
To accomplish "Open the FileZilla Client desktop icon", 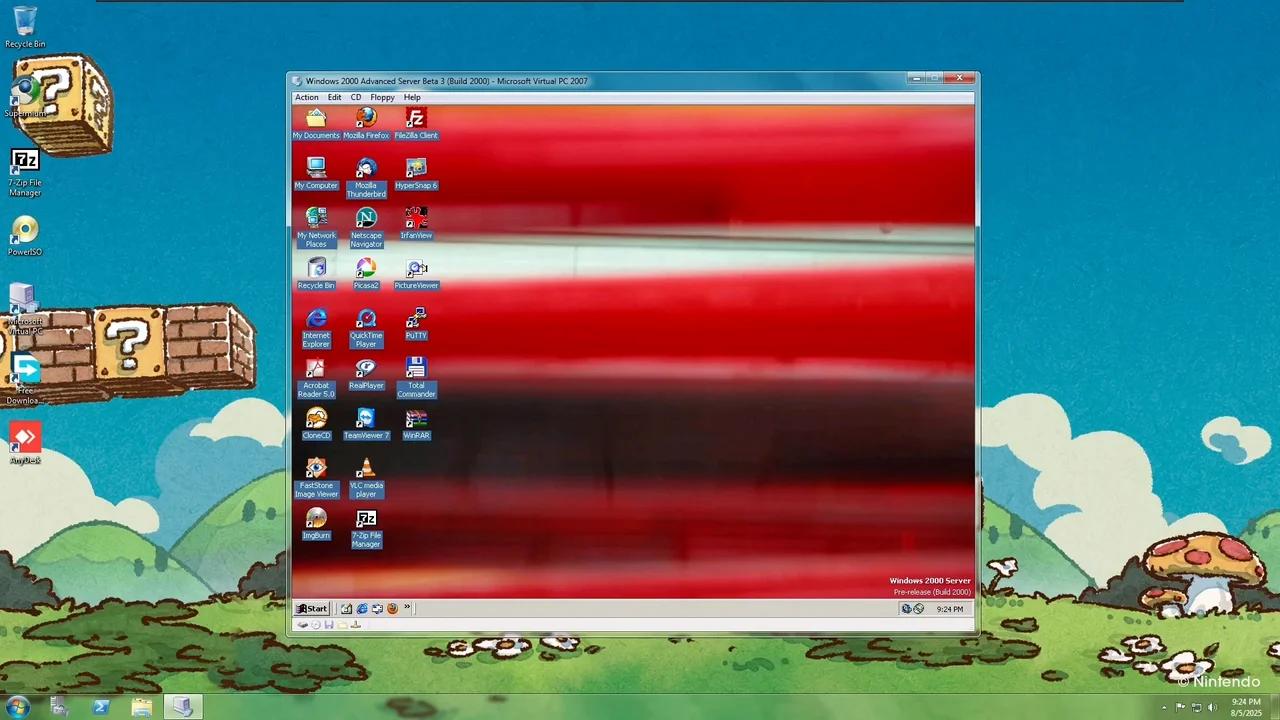I will [x=416, y=124].
